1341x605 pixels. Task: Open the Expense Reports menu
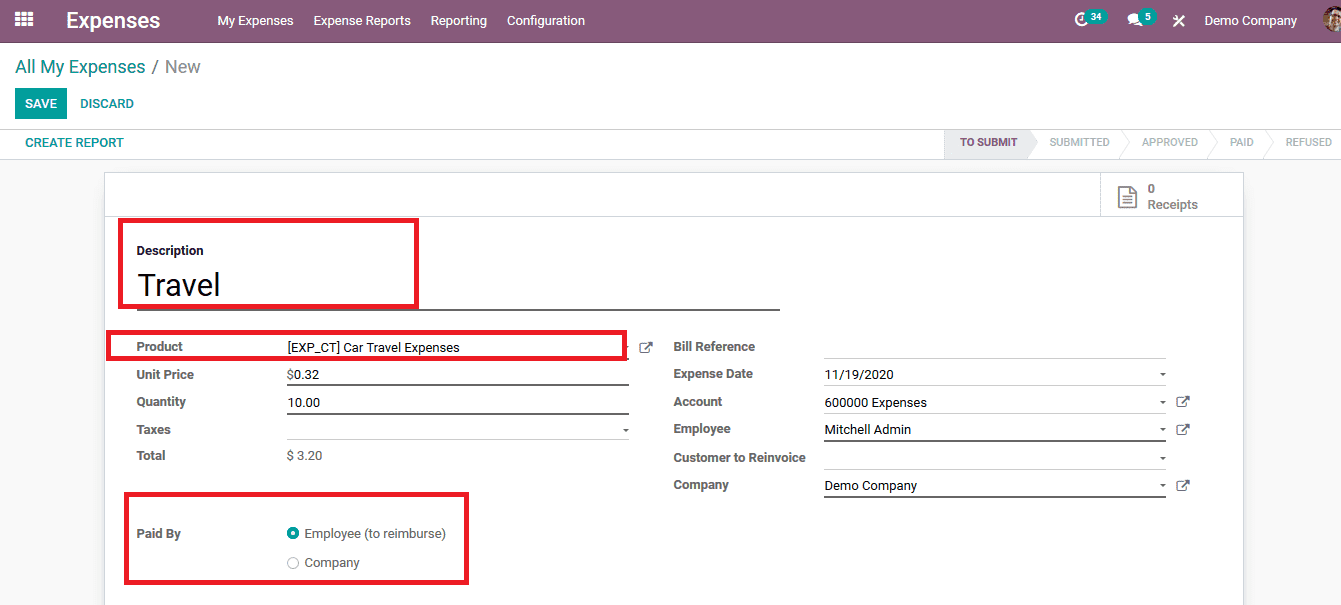(362, 20)
